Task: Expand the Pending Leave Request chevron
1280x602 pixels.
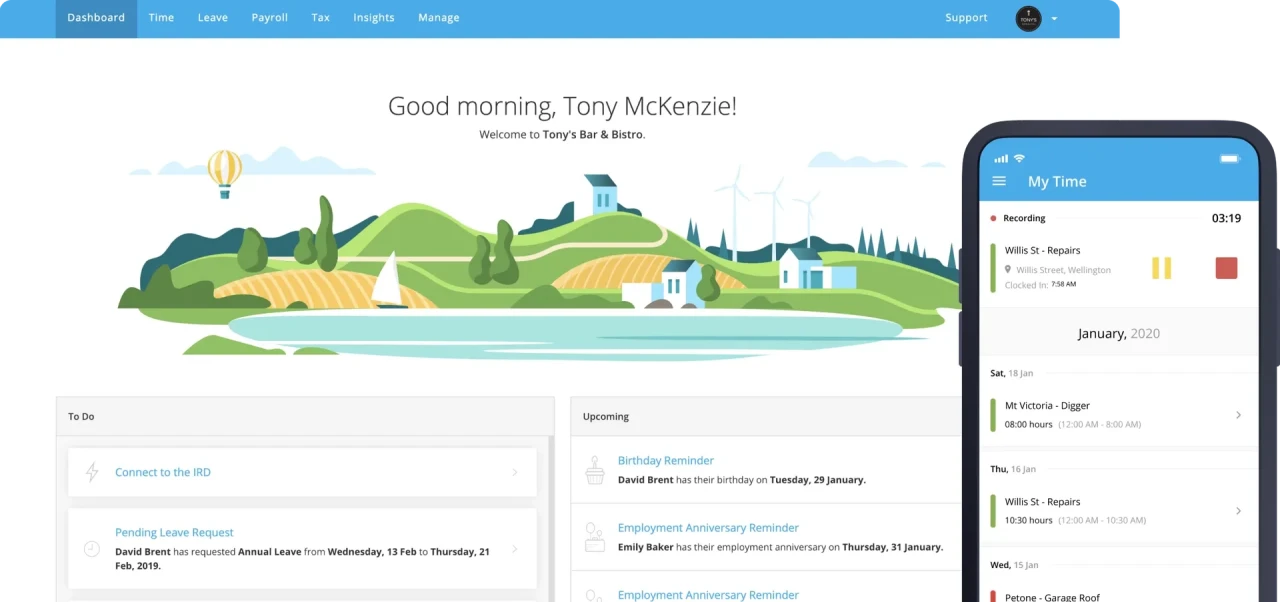Action: (515, 549)
